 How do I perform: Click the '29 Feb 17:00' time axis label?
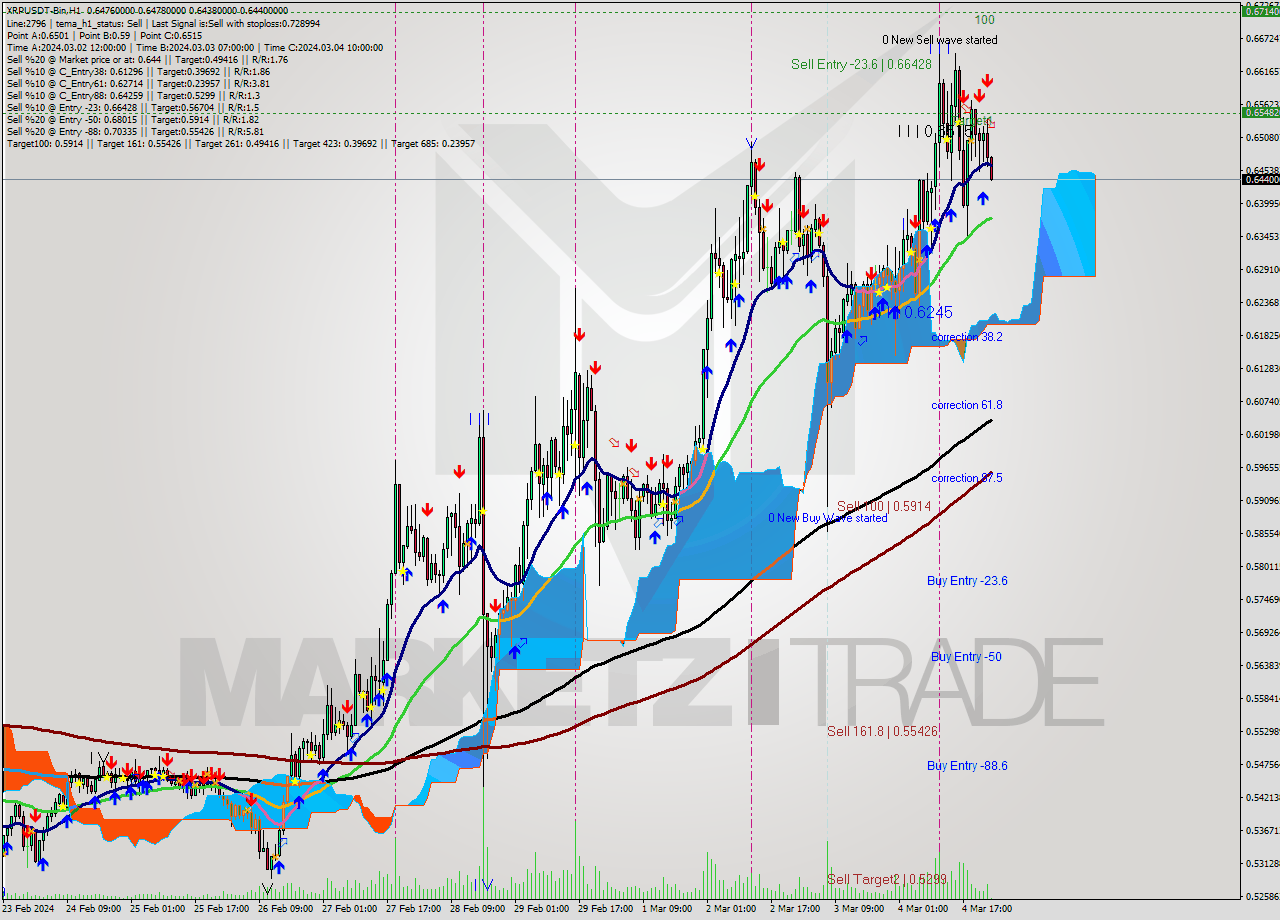coord(606,909)
